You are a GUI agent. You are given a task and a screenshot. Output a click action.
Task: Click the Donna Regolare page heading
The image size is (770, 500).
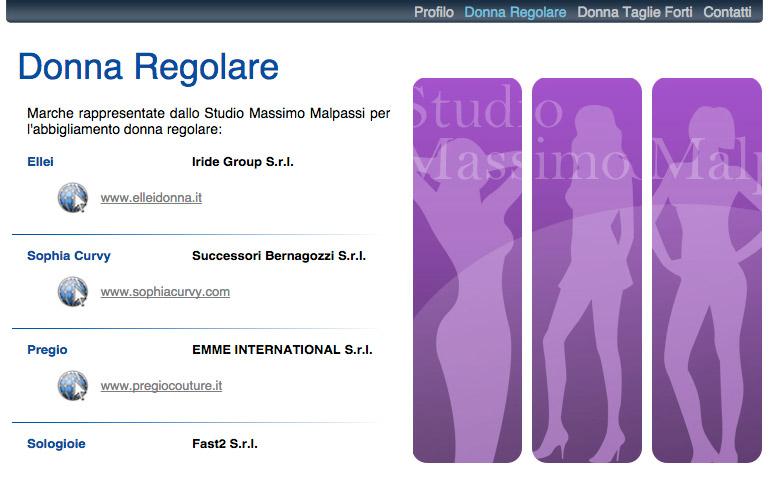[x=148, y=67]
